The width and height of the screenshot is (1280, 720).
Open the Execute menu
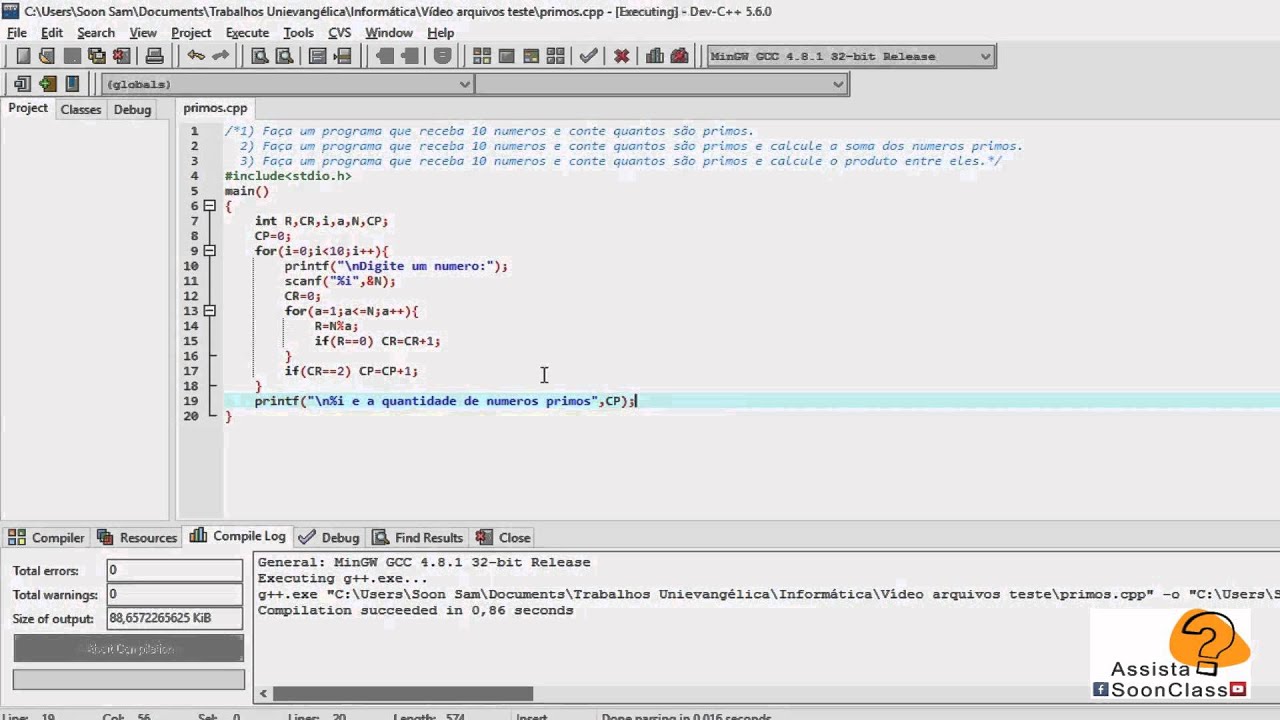[247, 32]
